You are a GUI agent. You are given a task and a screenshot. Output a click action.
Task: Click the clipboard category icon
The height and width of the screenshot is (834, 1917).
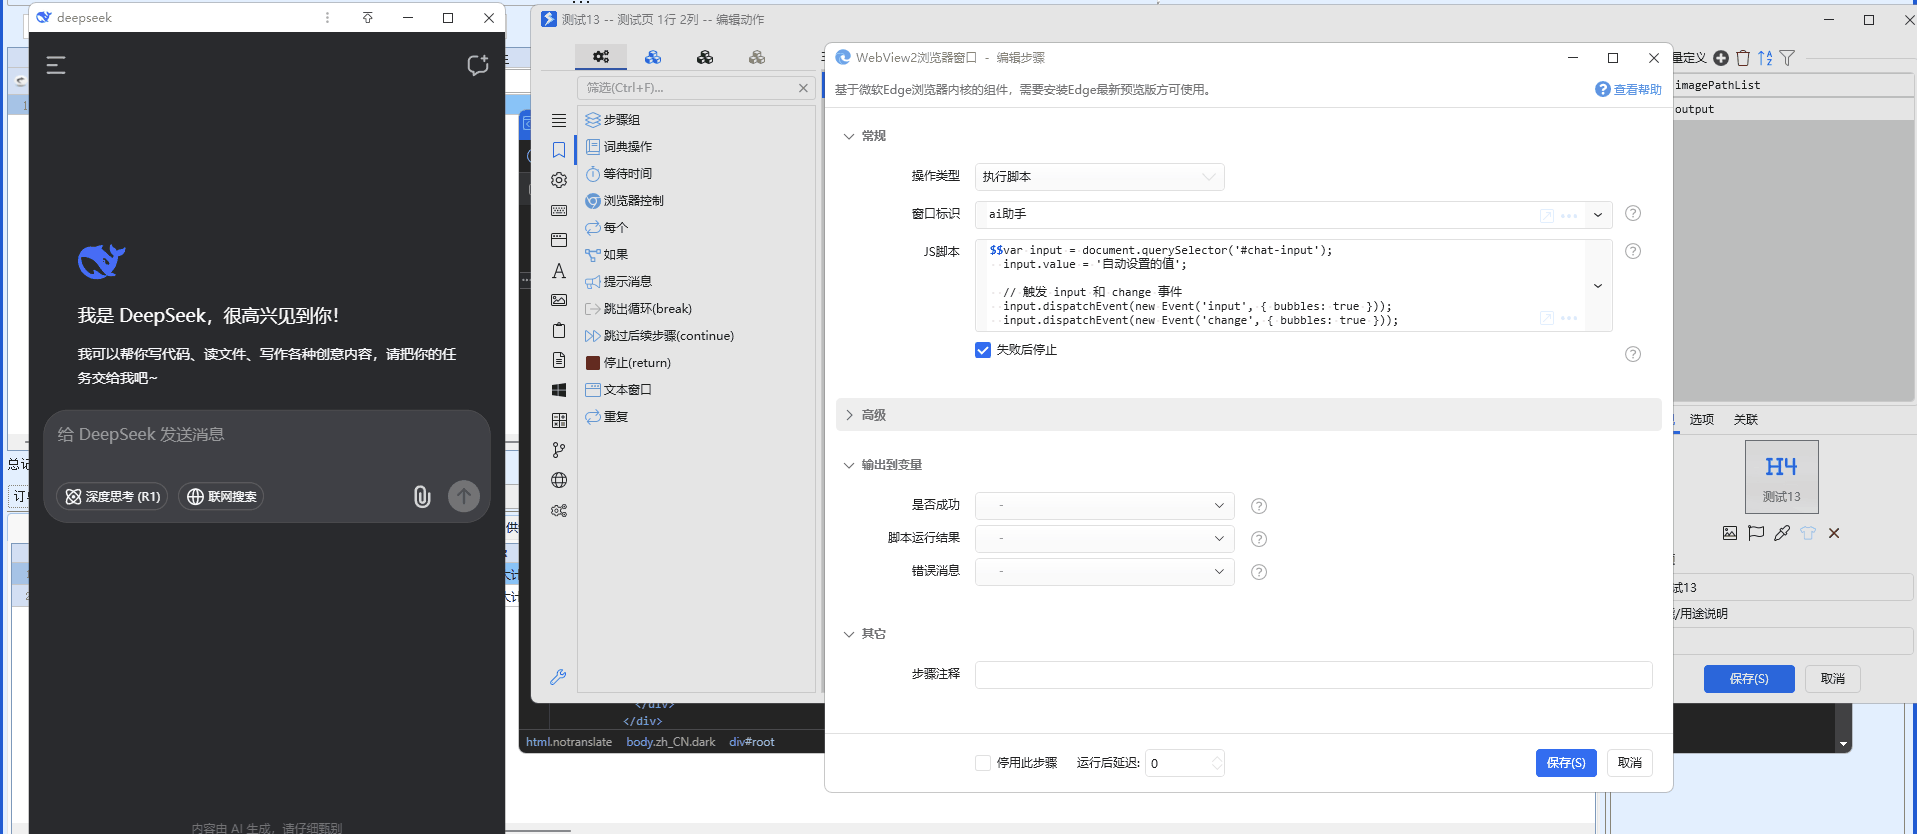(x=559, y=330)
